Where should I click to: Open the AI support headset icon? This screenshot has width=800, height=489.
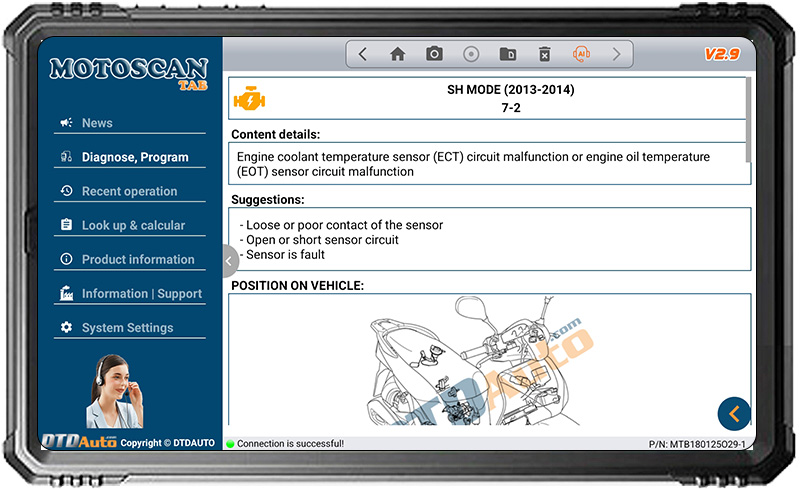581,54
